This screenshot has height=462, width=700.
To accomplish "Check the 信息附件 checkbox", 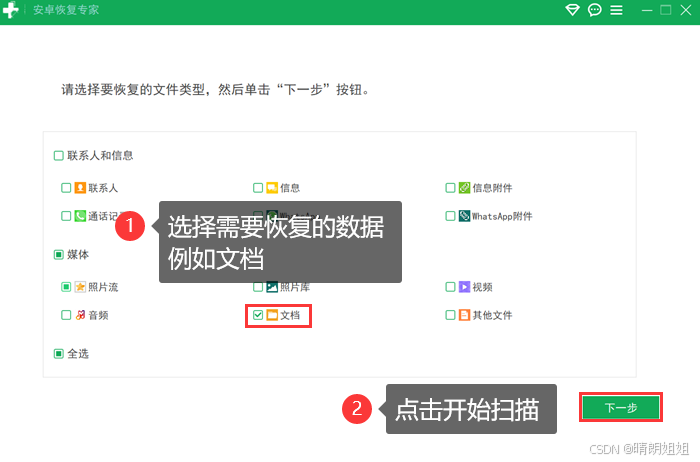I will [x=450, y=188].
